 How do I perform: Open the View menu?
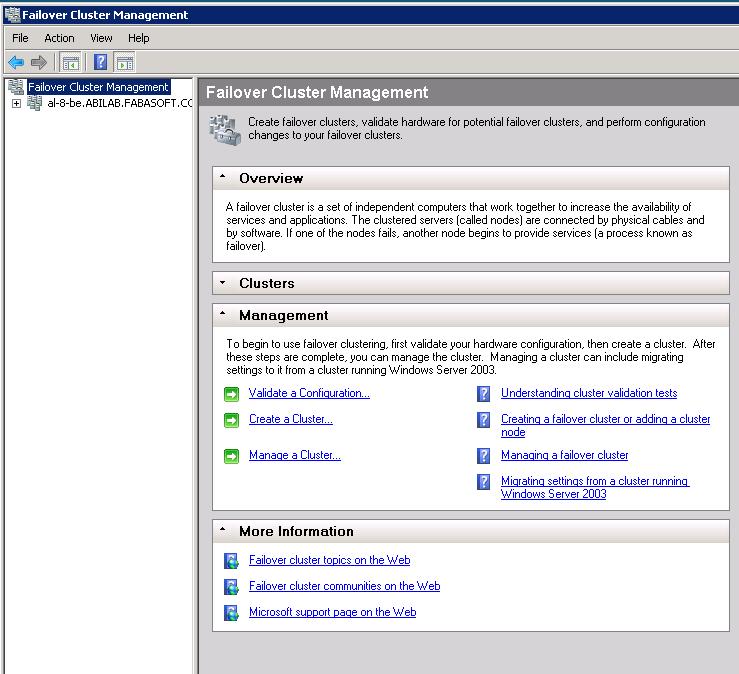coord(101,38)
